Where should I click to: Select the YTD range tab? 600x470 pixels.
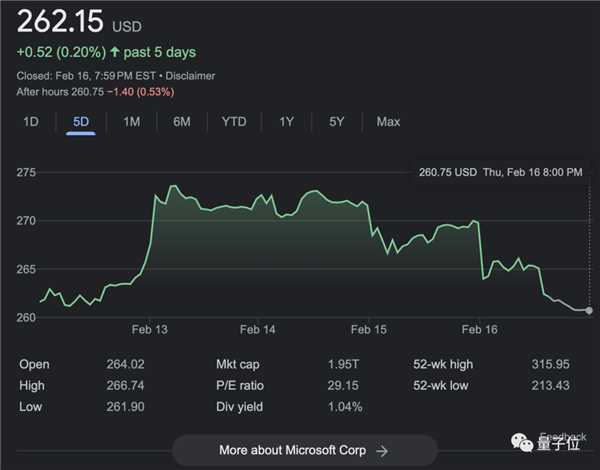(x=234, y=121)
